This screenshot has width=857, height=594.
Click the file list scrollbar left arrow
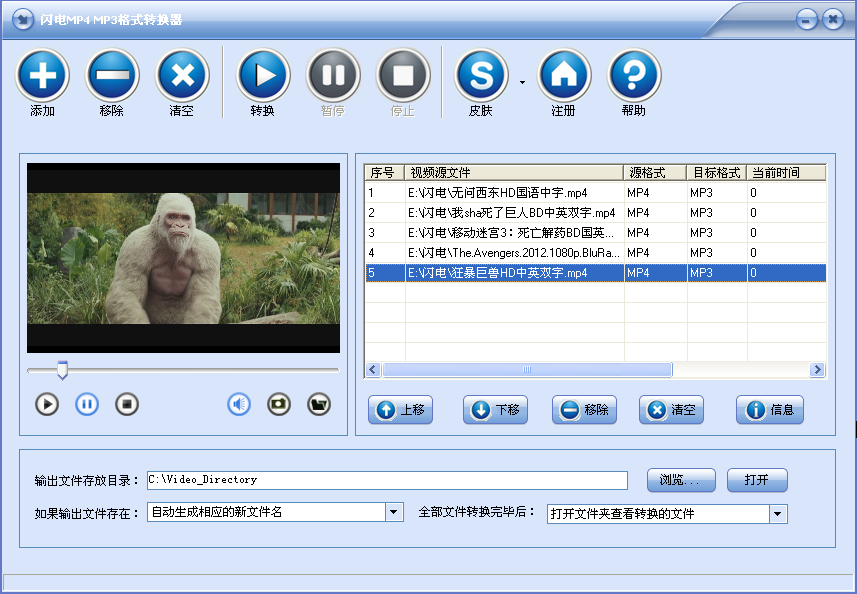pyautogui.click(x=373, y=370)
